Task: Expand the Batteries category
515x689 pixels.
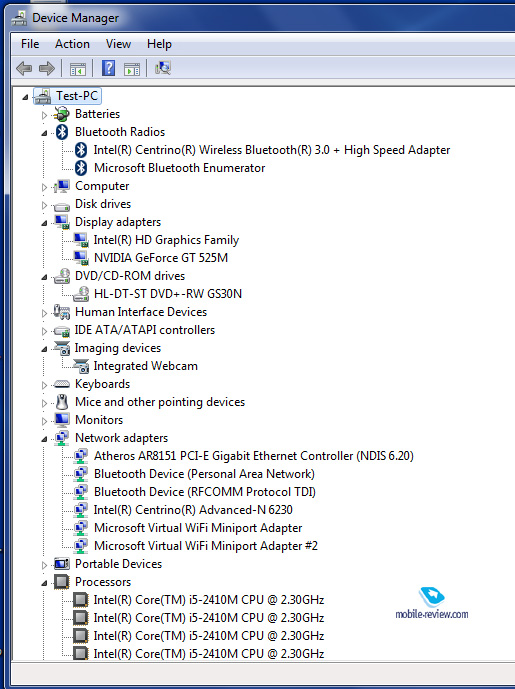Action: tap(44, 115)
